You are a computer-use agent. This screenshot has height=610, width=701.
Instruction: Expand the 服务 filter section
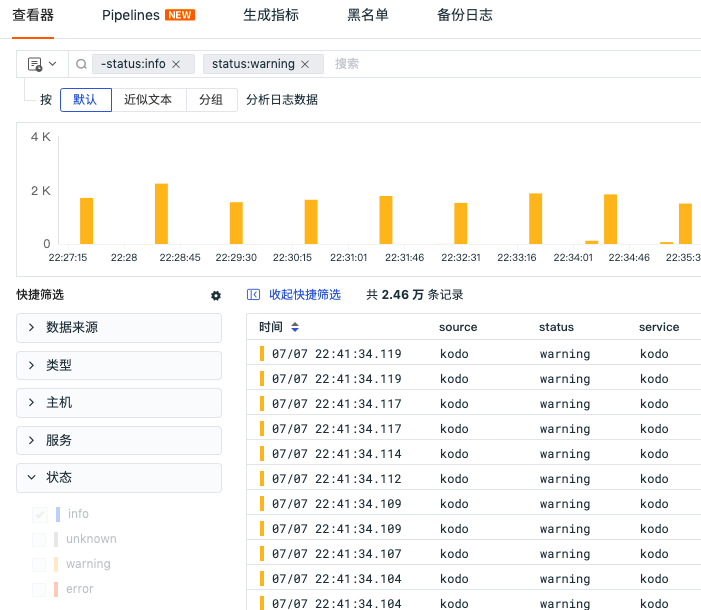[x=119, y=441]
